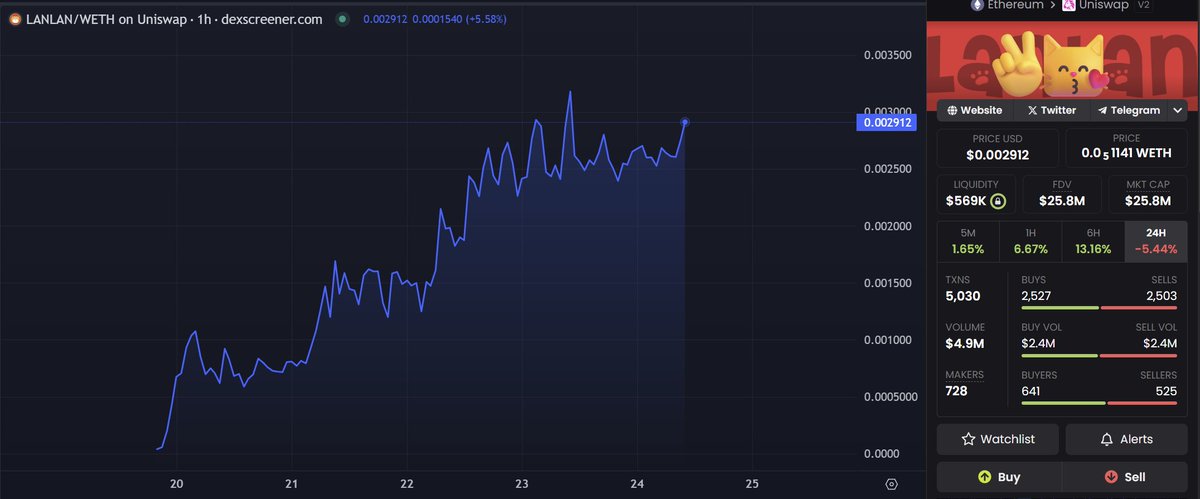Open the token Twitter link
This screenshot has height=499, width=1200.
coord(1051,110)
